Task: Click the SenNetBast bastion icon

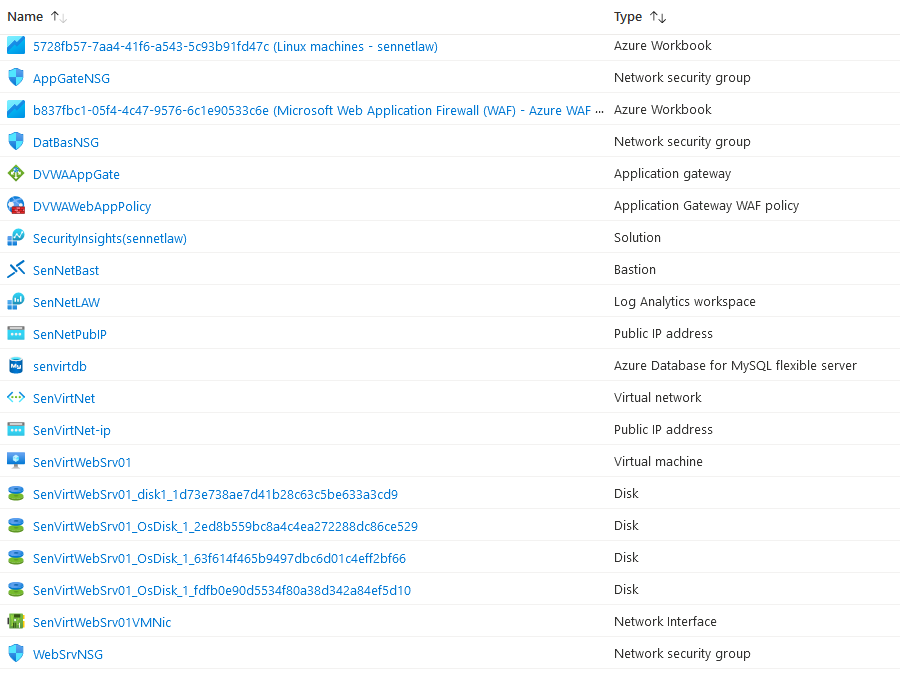Action: 16,269
